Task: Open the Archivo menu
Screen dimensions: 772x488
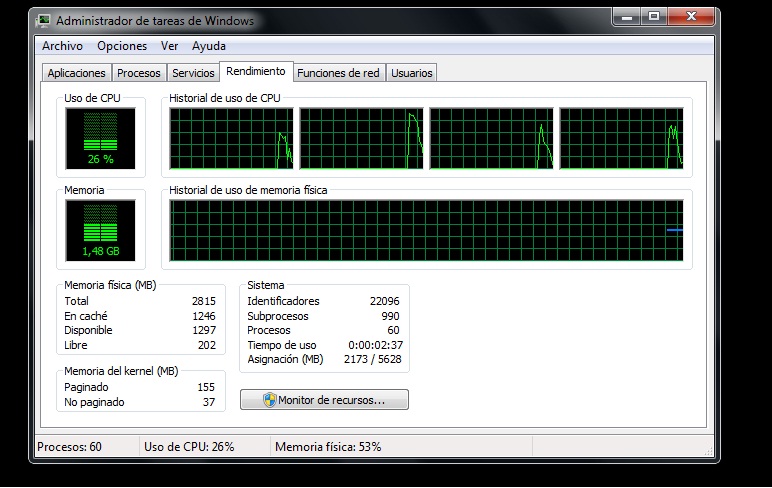Action: click(x=63, y=46)
